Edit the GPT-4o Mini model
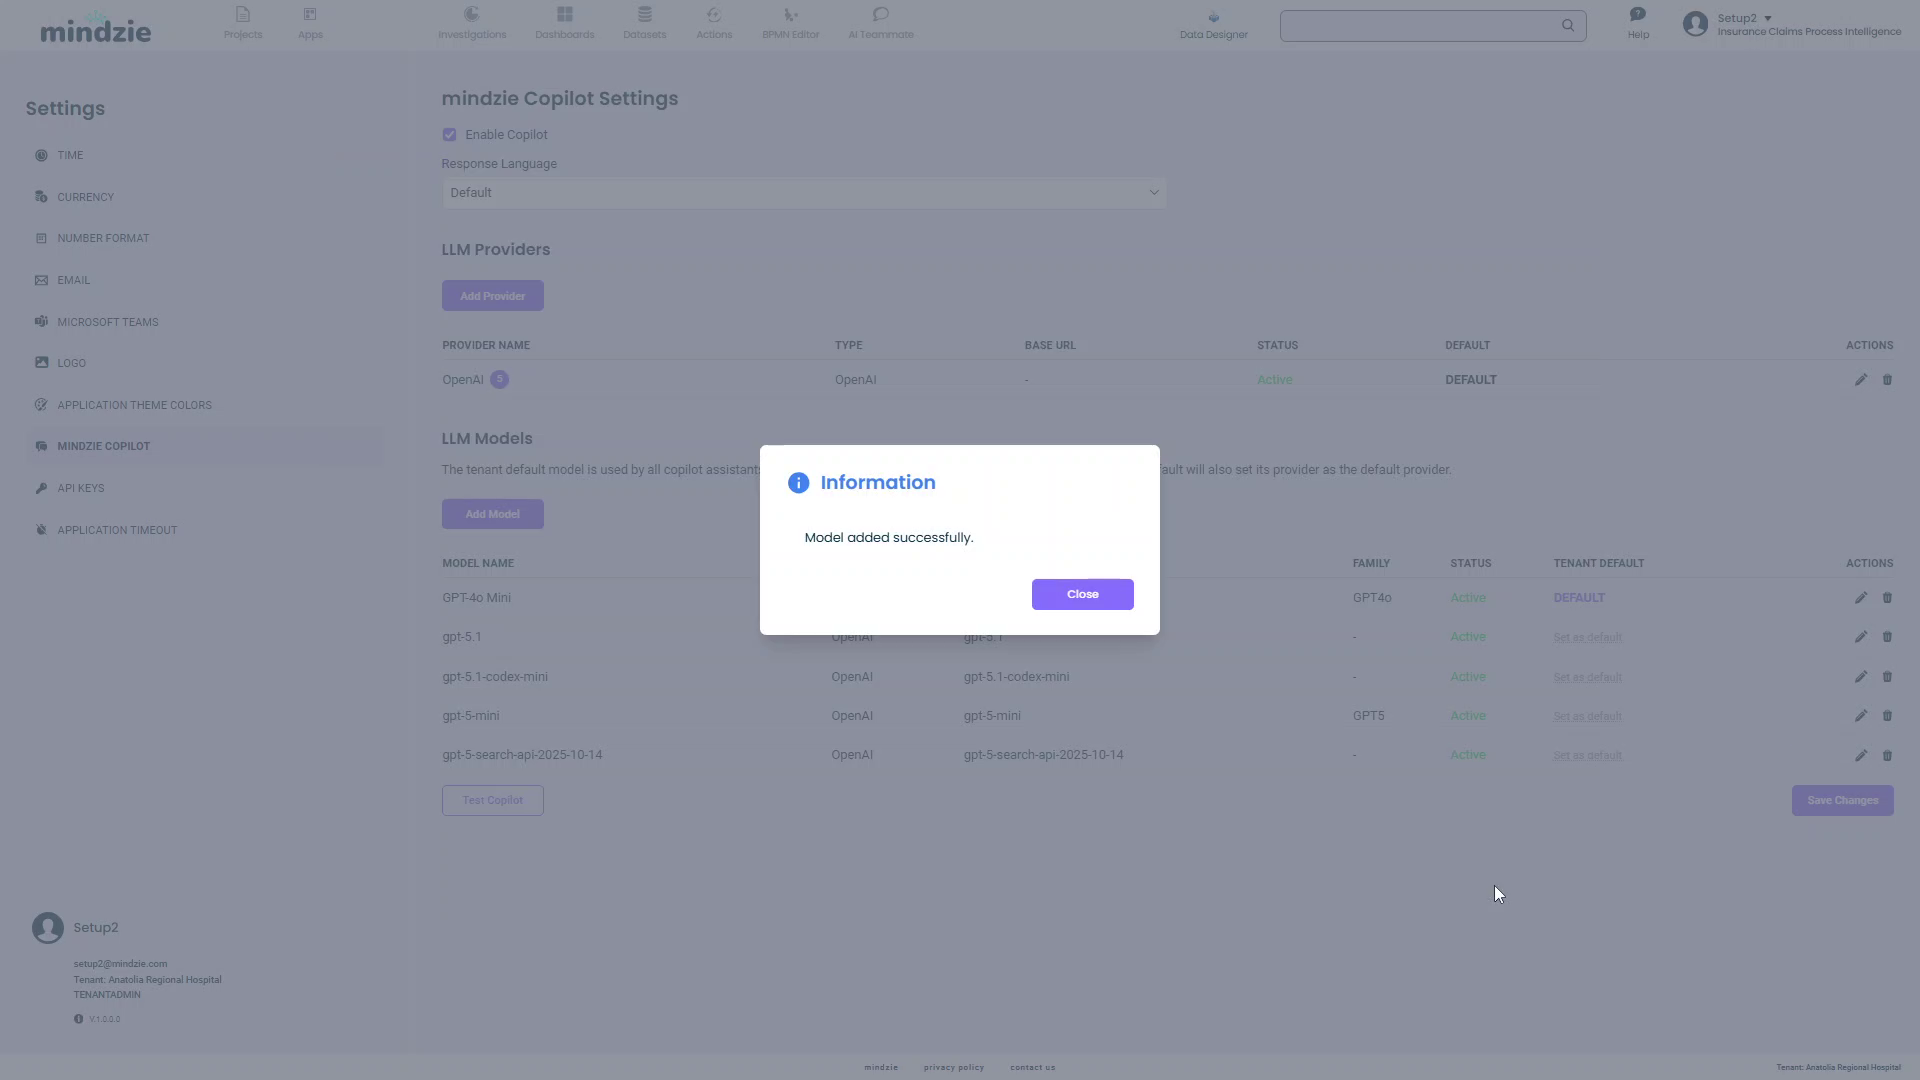Viewport: 1920px width, 1080px height. (x=1860, y=598)
